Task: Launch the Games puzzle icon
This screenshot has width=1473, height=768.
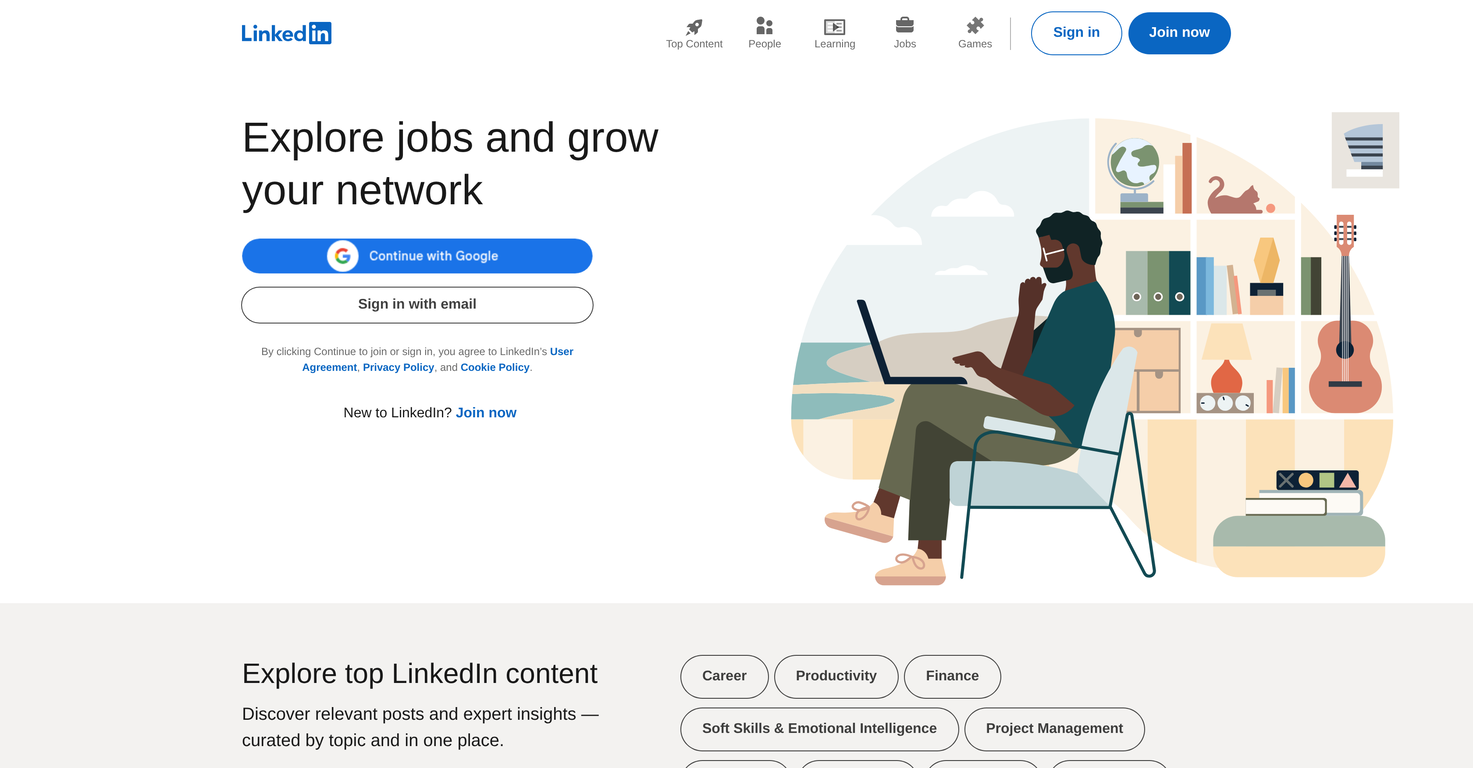Action: click(974, 25)
